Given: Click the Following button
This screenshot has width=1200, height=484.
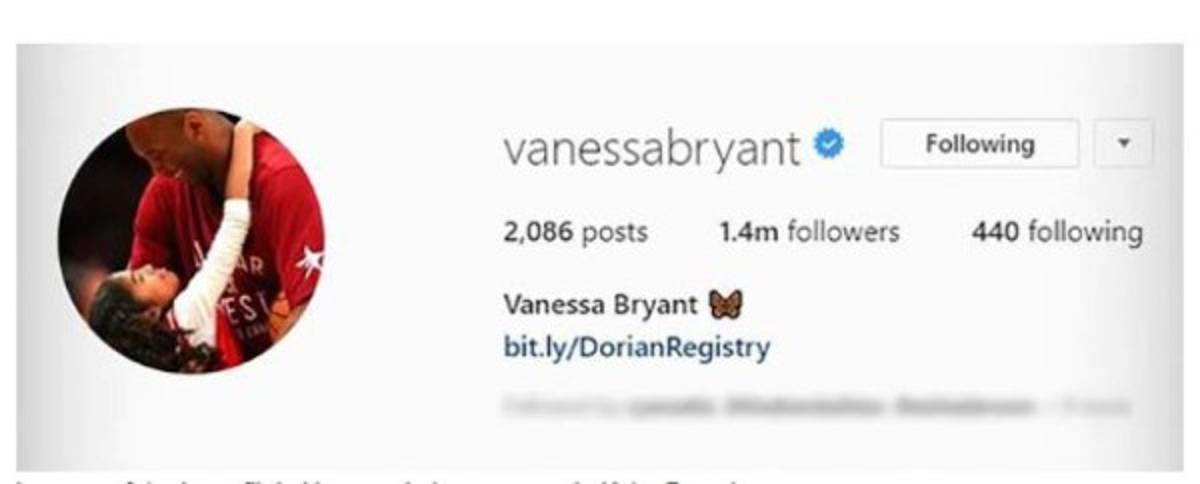Looking at the screenshot, I should tap(979, 144).
